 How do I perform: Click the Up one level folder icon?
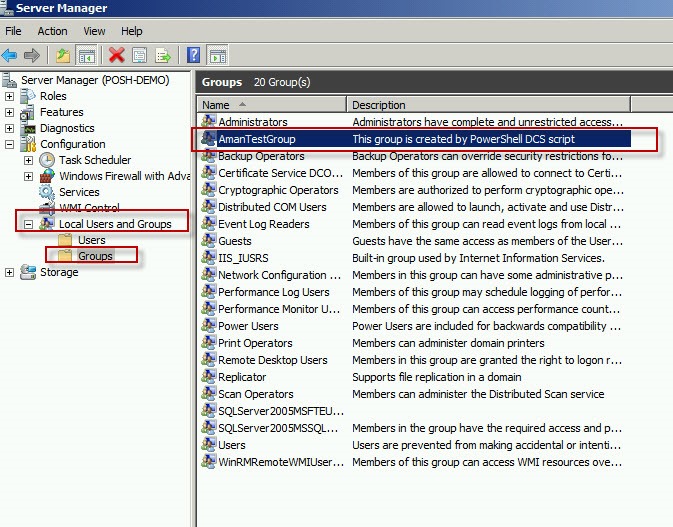63,55
